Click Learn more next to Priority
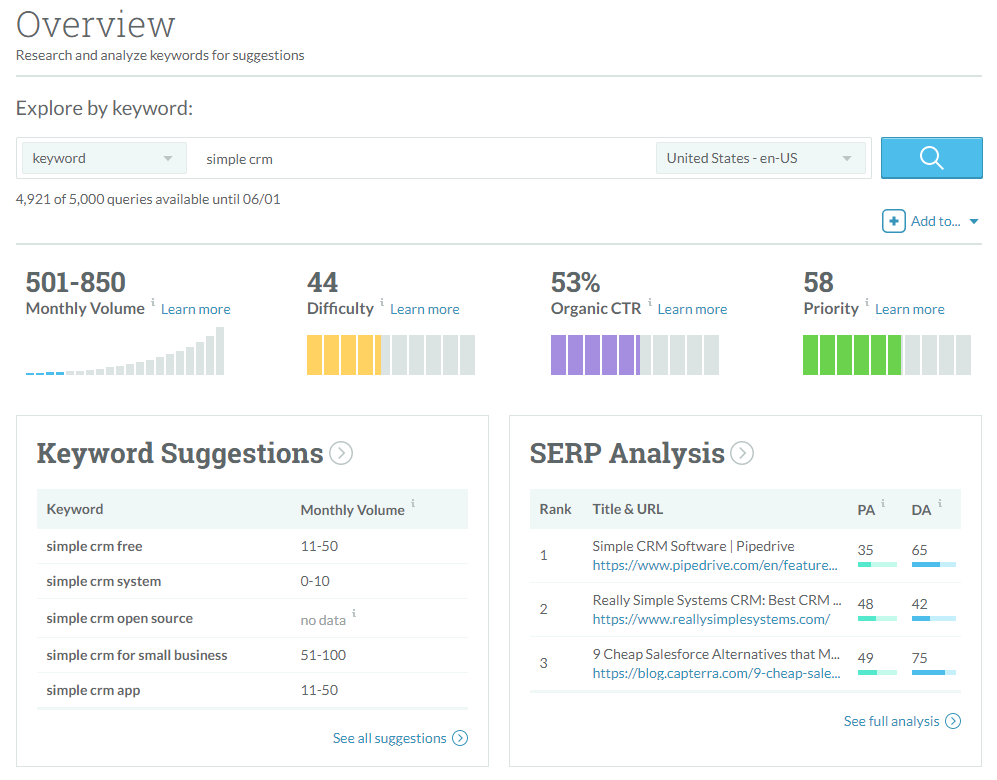 (909, 309)
